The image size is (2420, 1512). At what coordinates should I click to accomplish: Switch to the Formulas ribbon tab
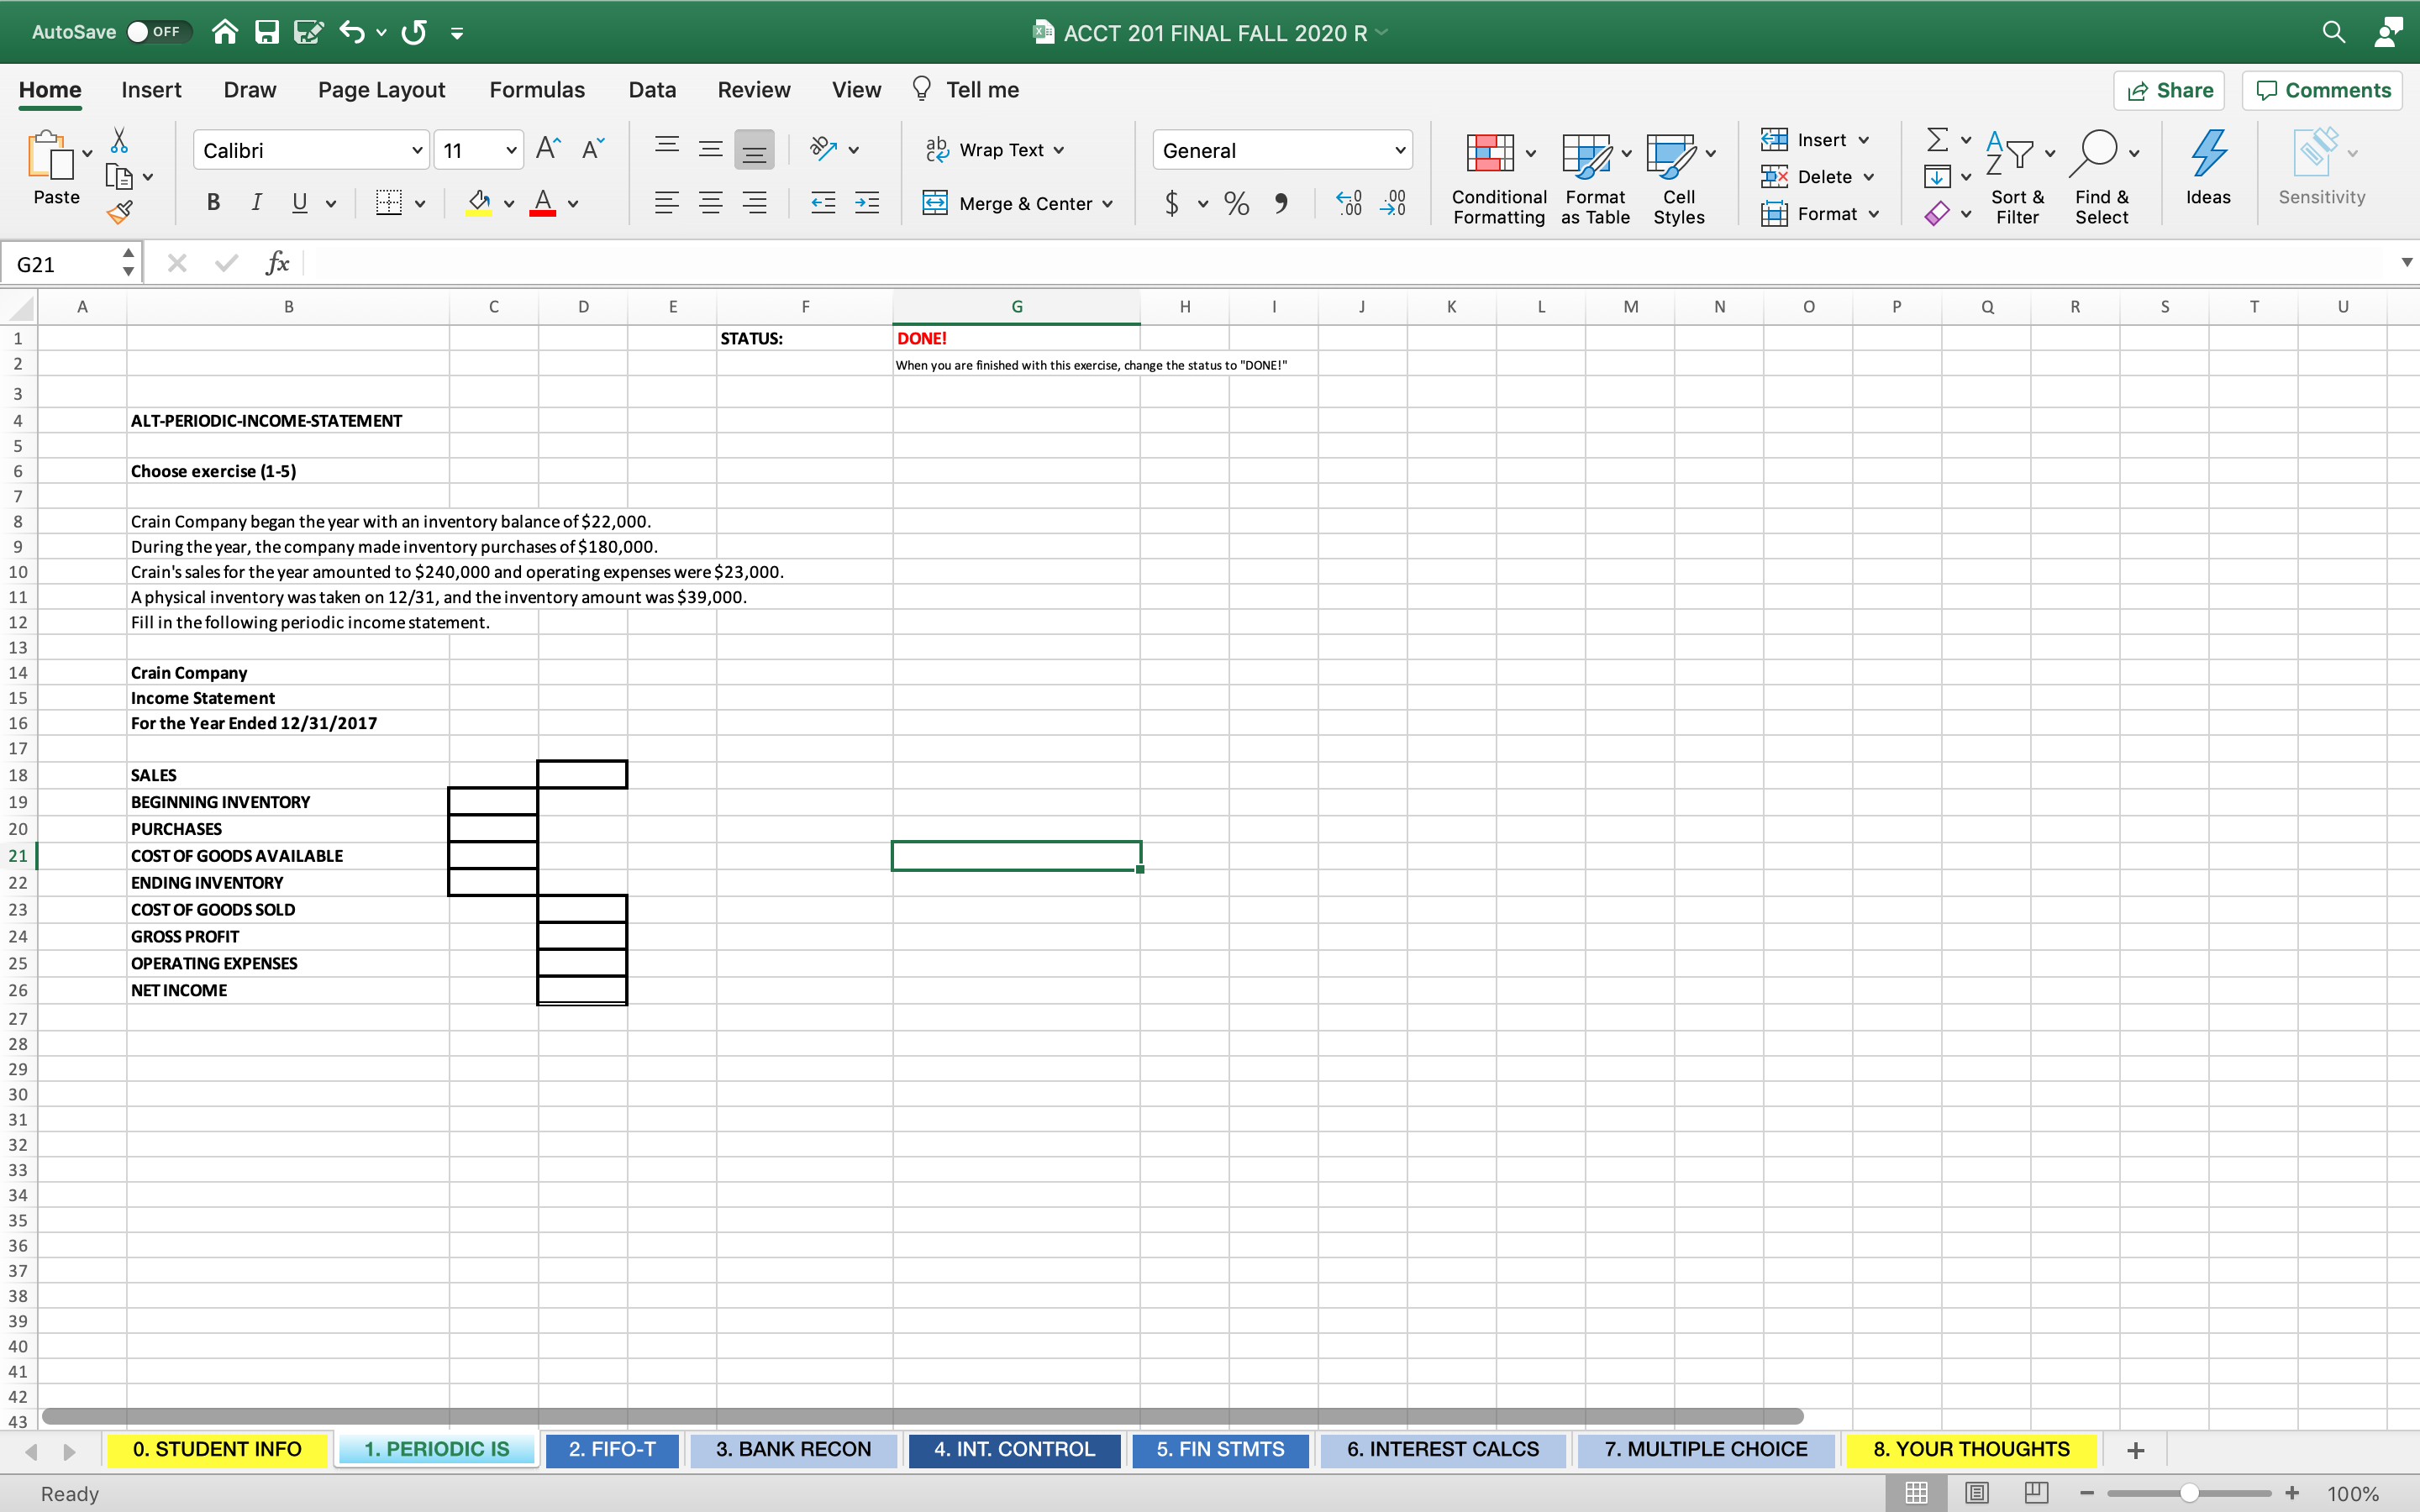pyautogui.click(x=537, y=89)
